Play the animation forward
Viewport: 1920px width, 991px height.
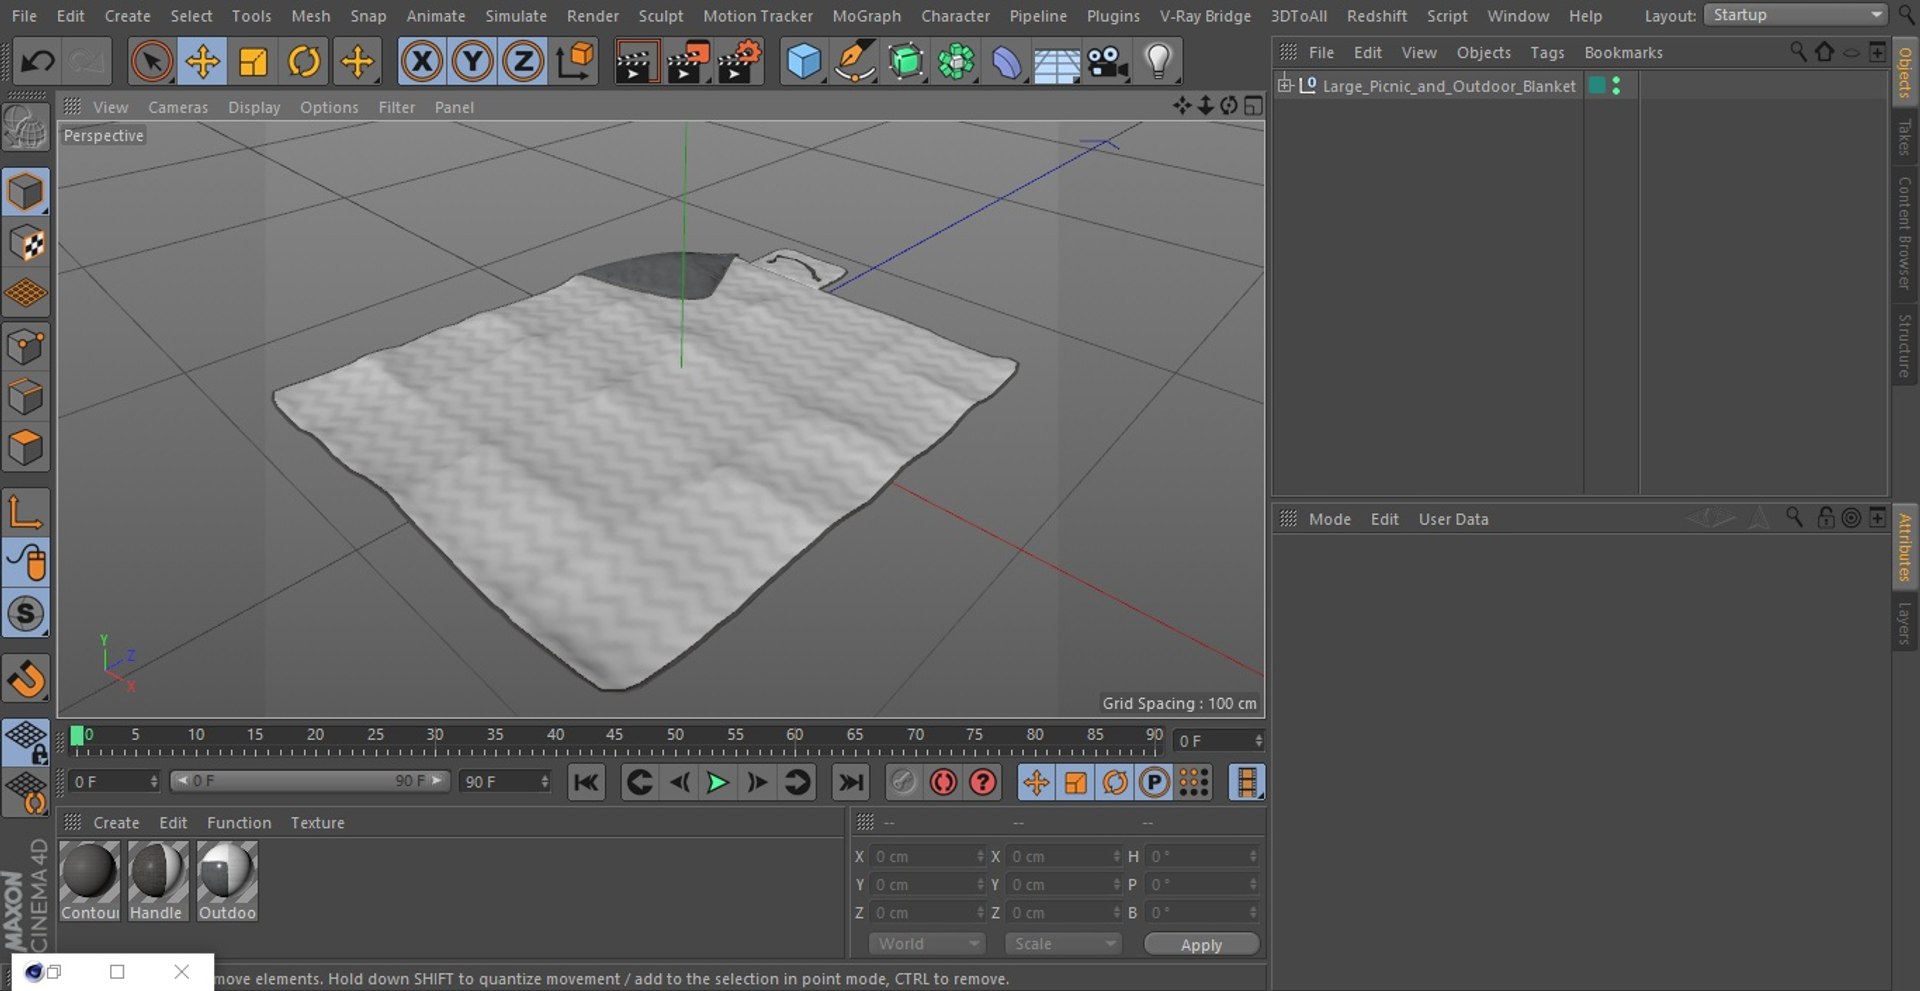pyautogui.click(x=717, y=782)
